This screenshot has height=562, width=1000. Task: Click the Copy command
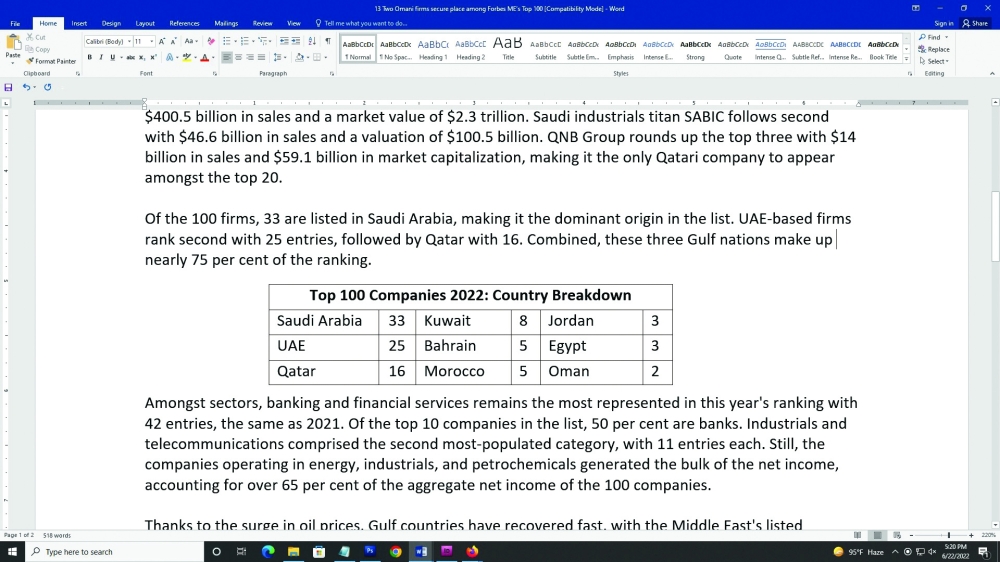[38, 49]
